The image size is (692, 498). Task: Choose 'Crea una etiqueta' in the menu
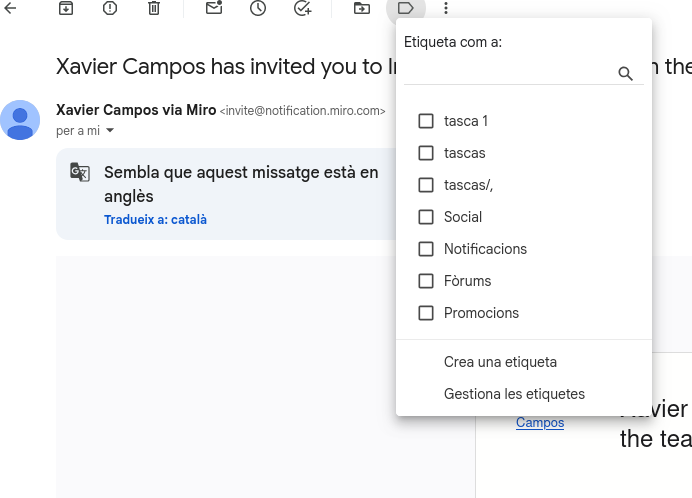[500, 362]
